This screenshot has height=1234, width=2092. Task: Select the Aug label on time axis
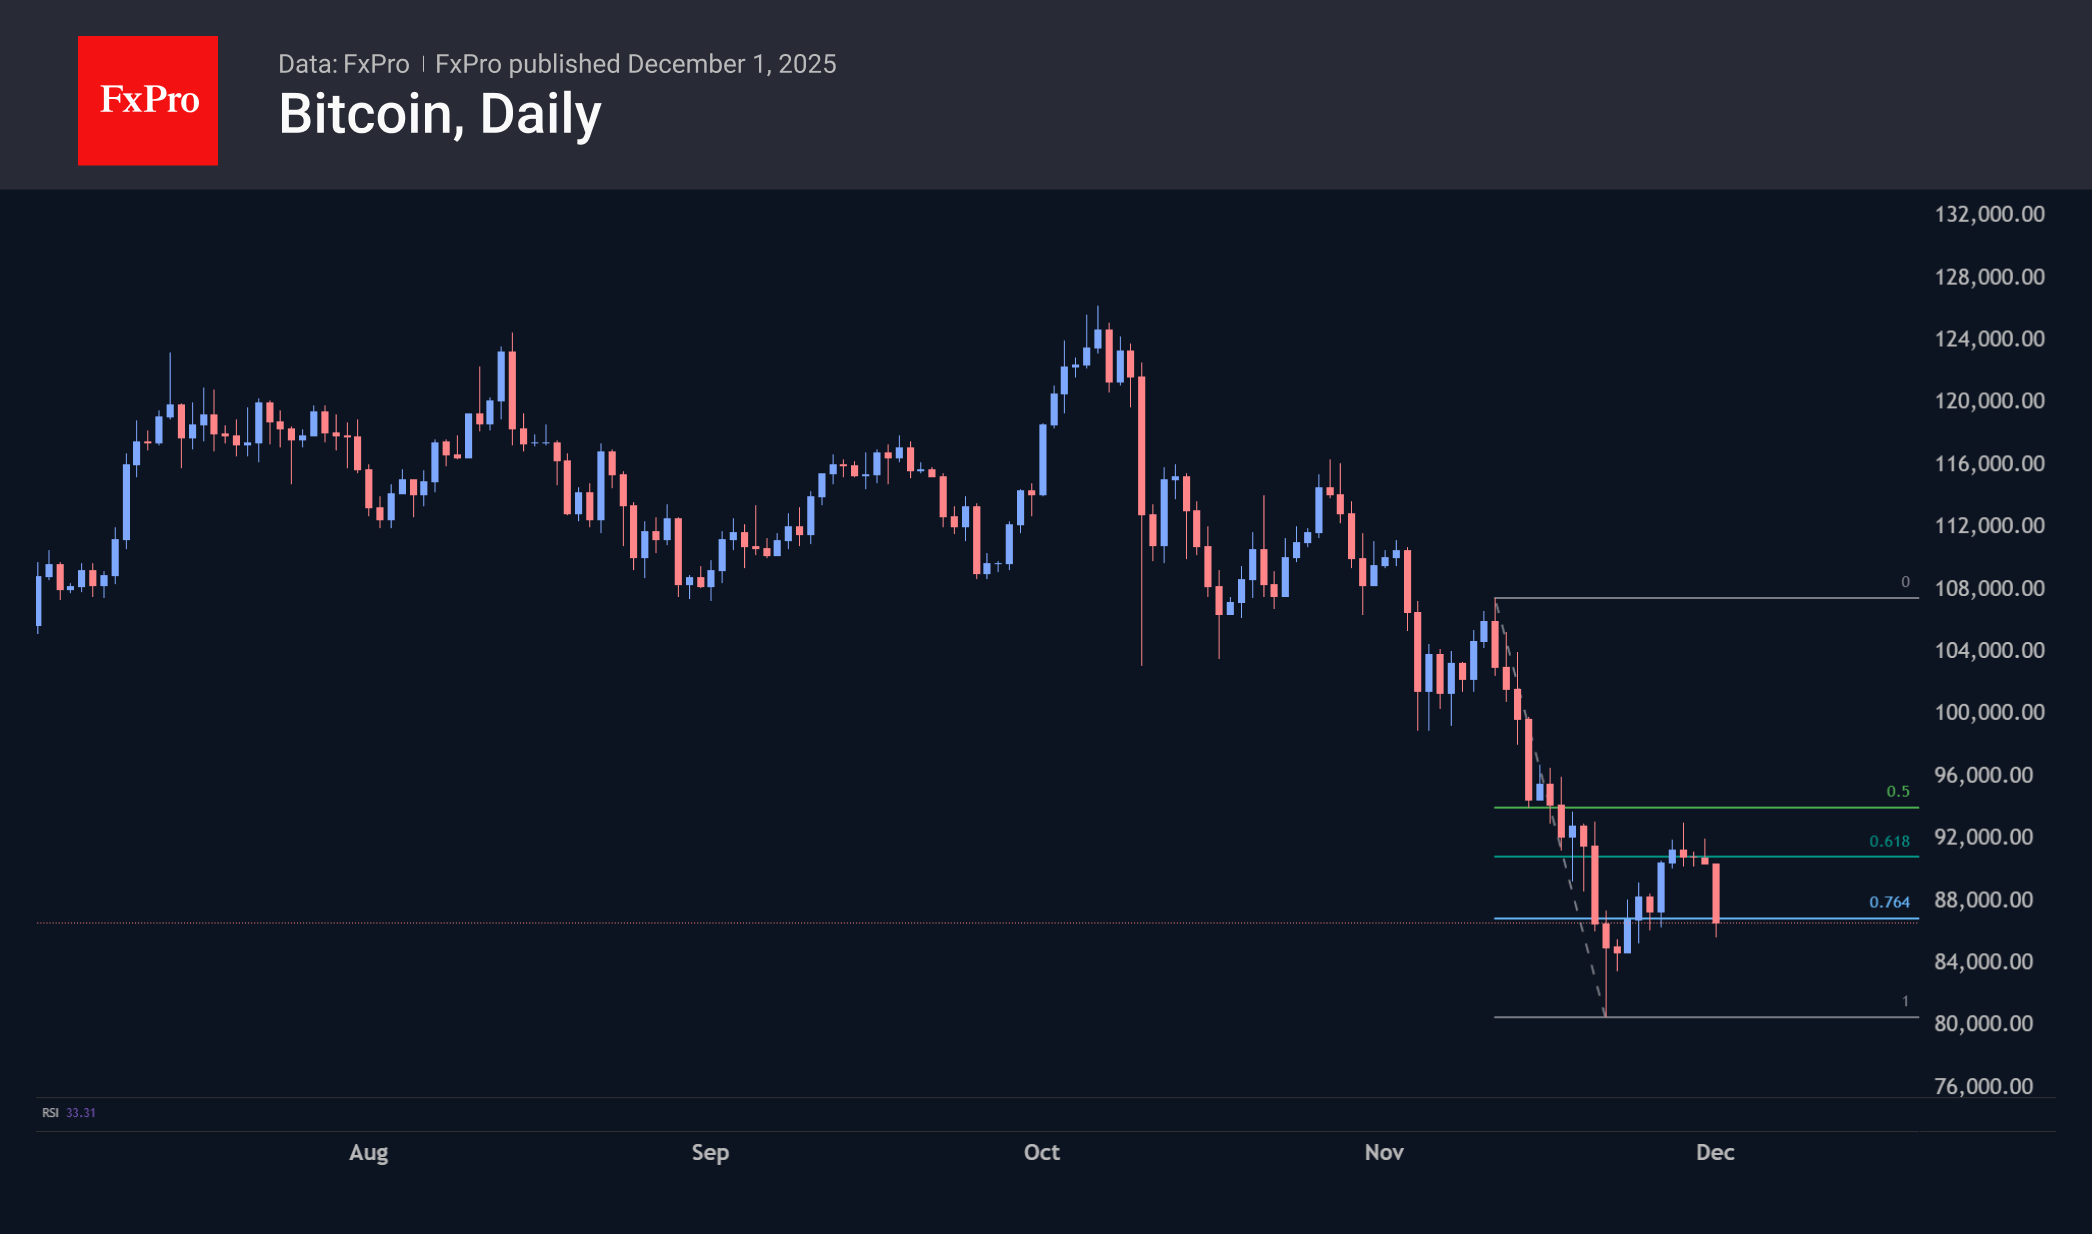point(368,1152)
